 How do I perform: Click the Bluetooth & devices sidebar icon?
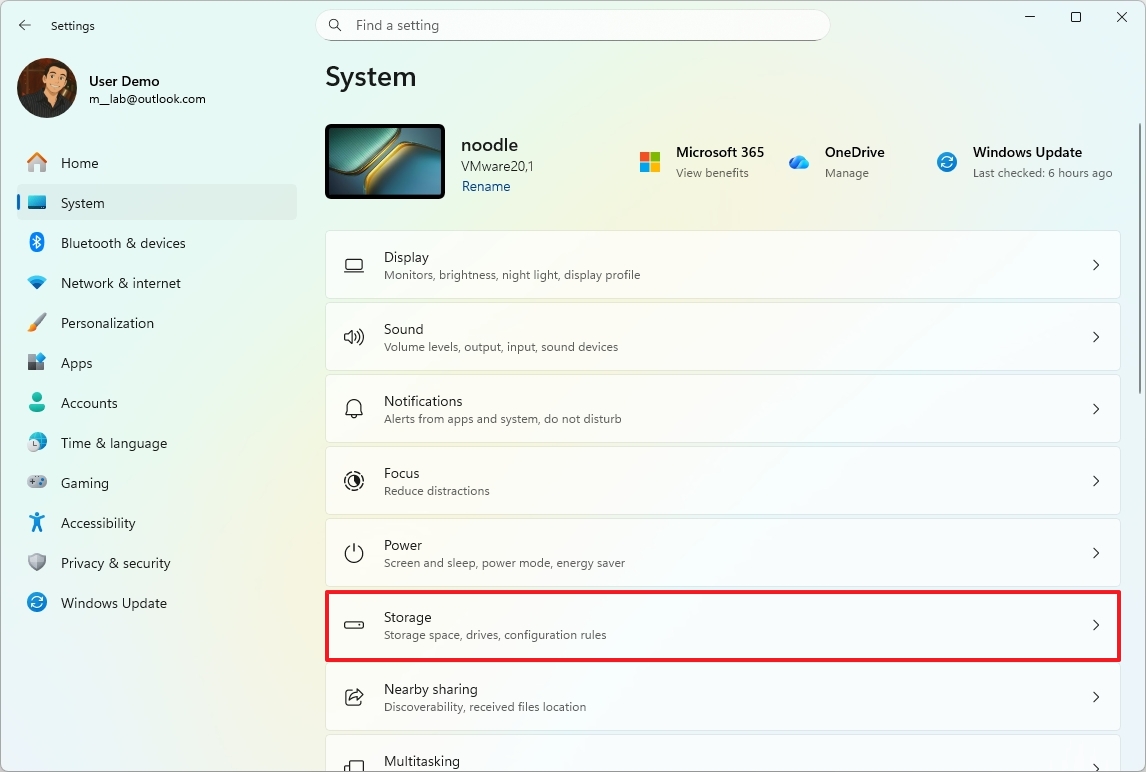point(36,242)
